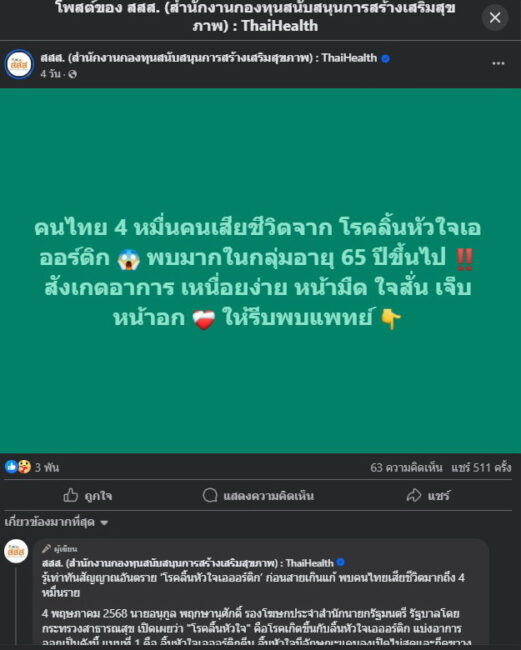View the 3 พัน reactions count

[x=47, y=468]
